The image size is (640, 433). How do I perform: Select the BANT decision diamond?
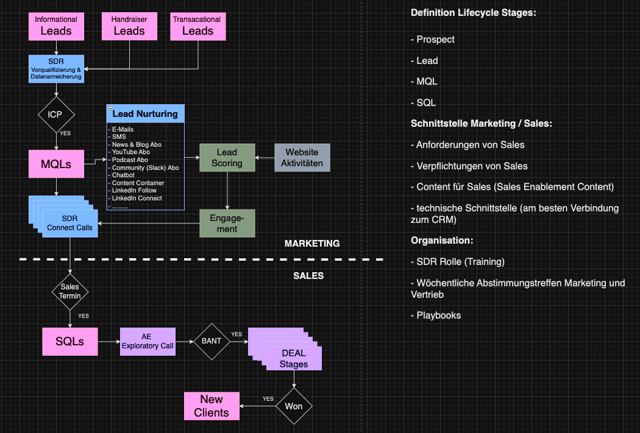[211, 342]
